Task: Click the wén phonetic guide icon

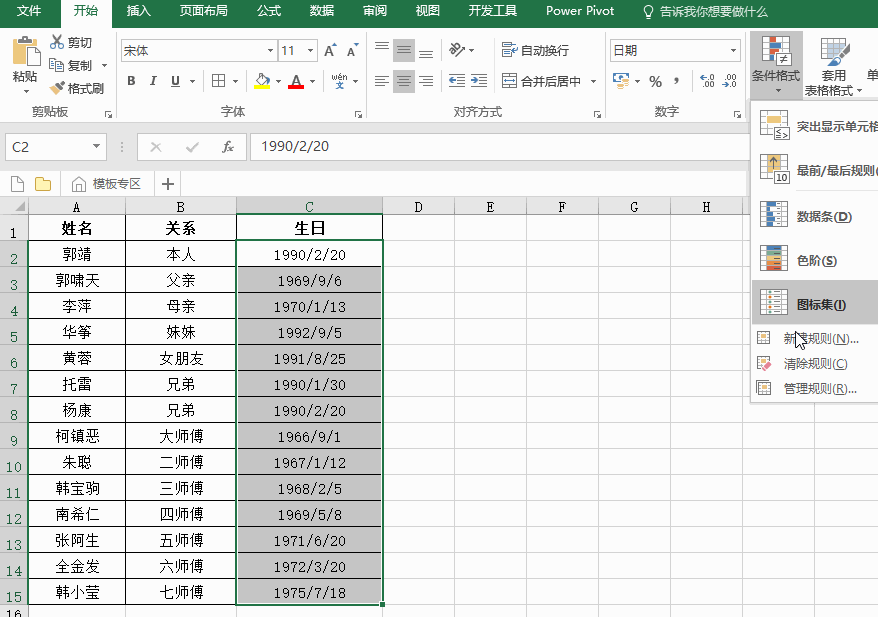Action: coord(339,81)
